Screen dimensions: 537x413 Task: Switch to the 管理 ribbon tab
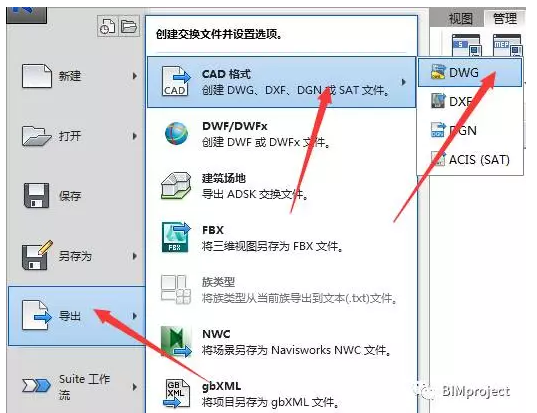pos(505,18)
